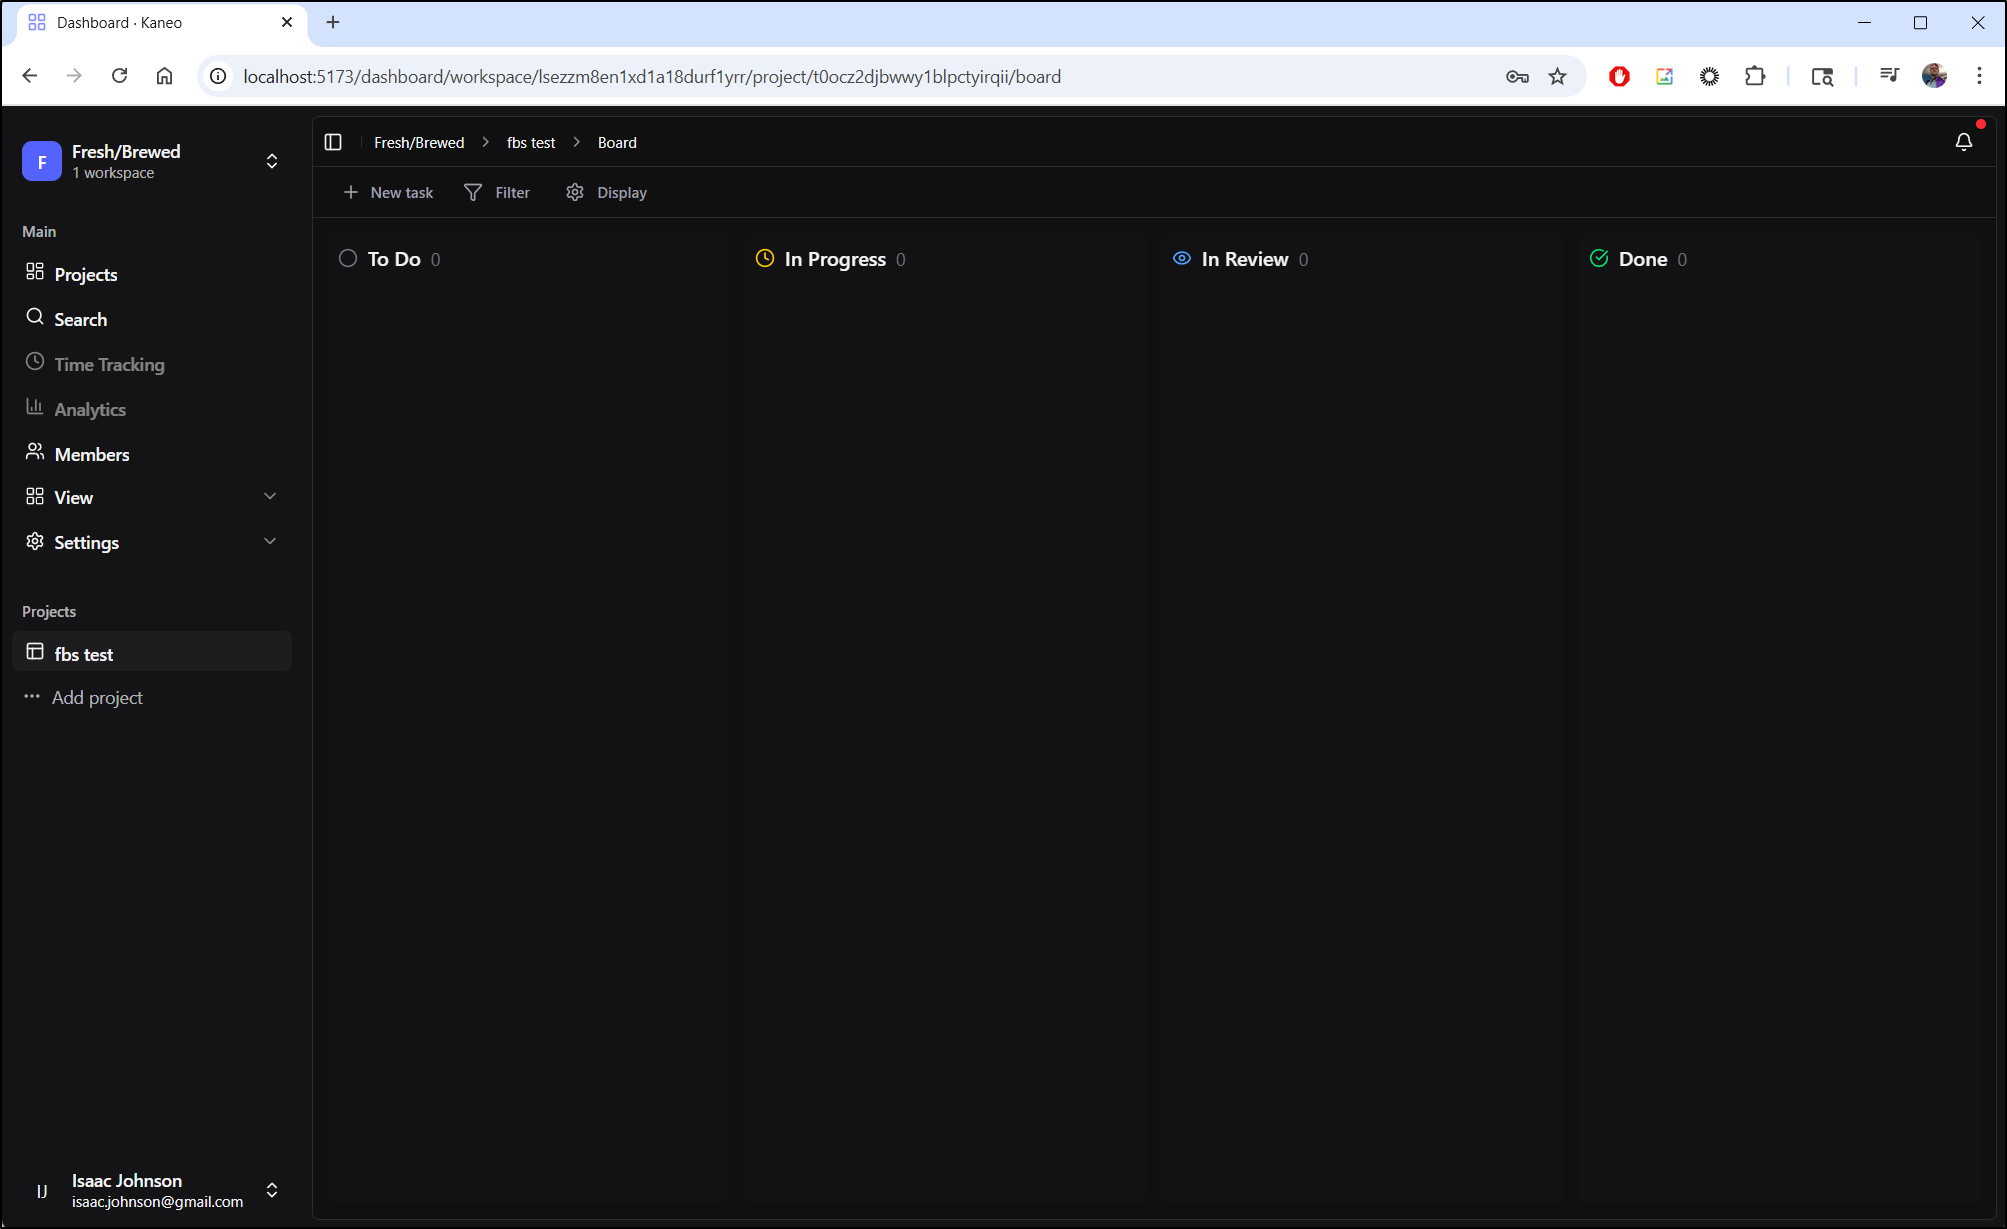
Task: Click the fbs test project layout icon
Action: [35, 652]
